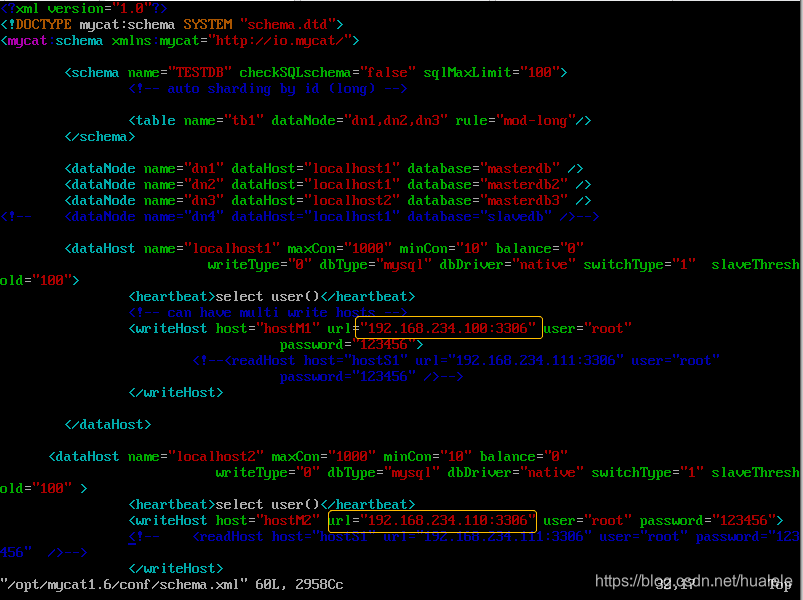
Task: Click the writeHost host hostM2
Action: pyautogui.click(x=290, y=520)
